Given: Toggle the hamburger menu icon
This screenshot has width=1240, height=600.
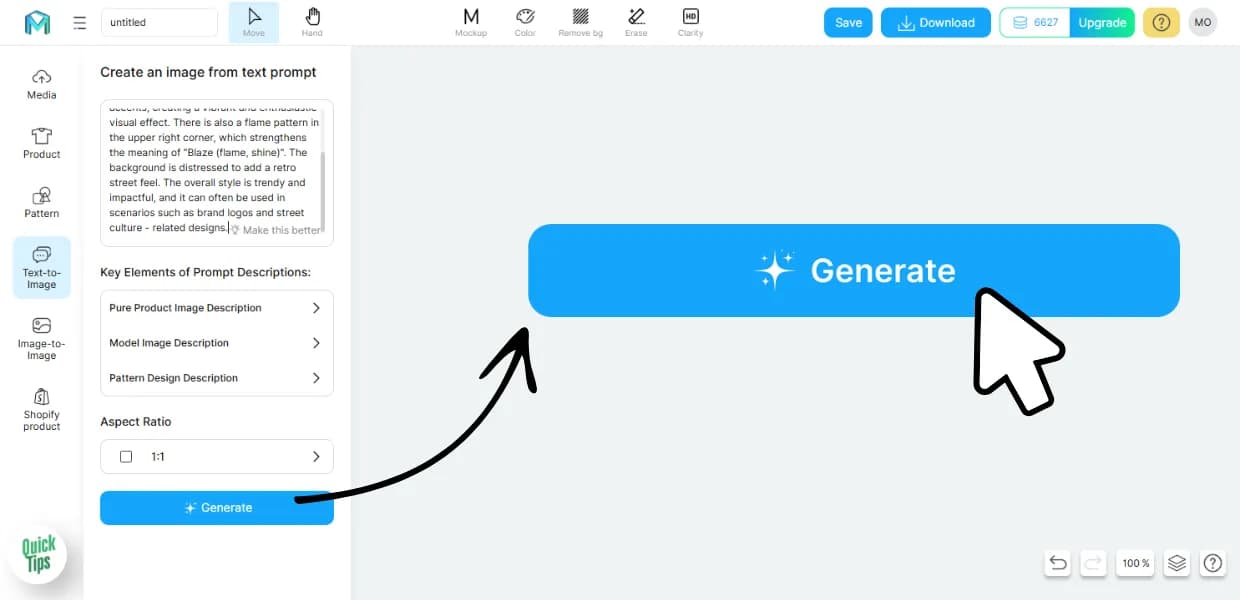Looking at the screenshot, I should [80, 23].
